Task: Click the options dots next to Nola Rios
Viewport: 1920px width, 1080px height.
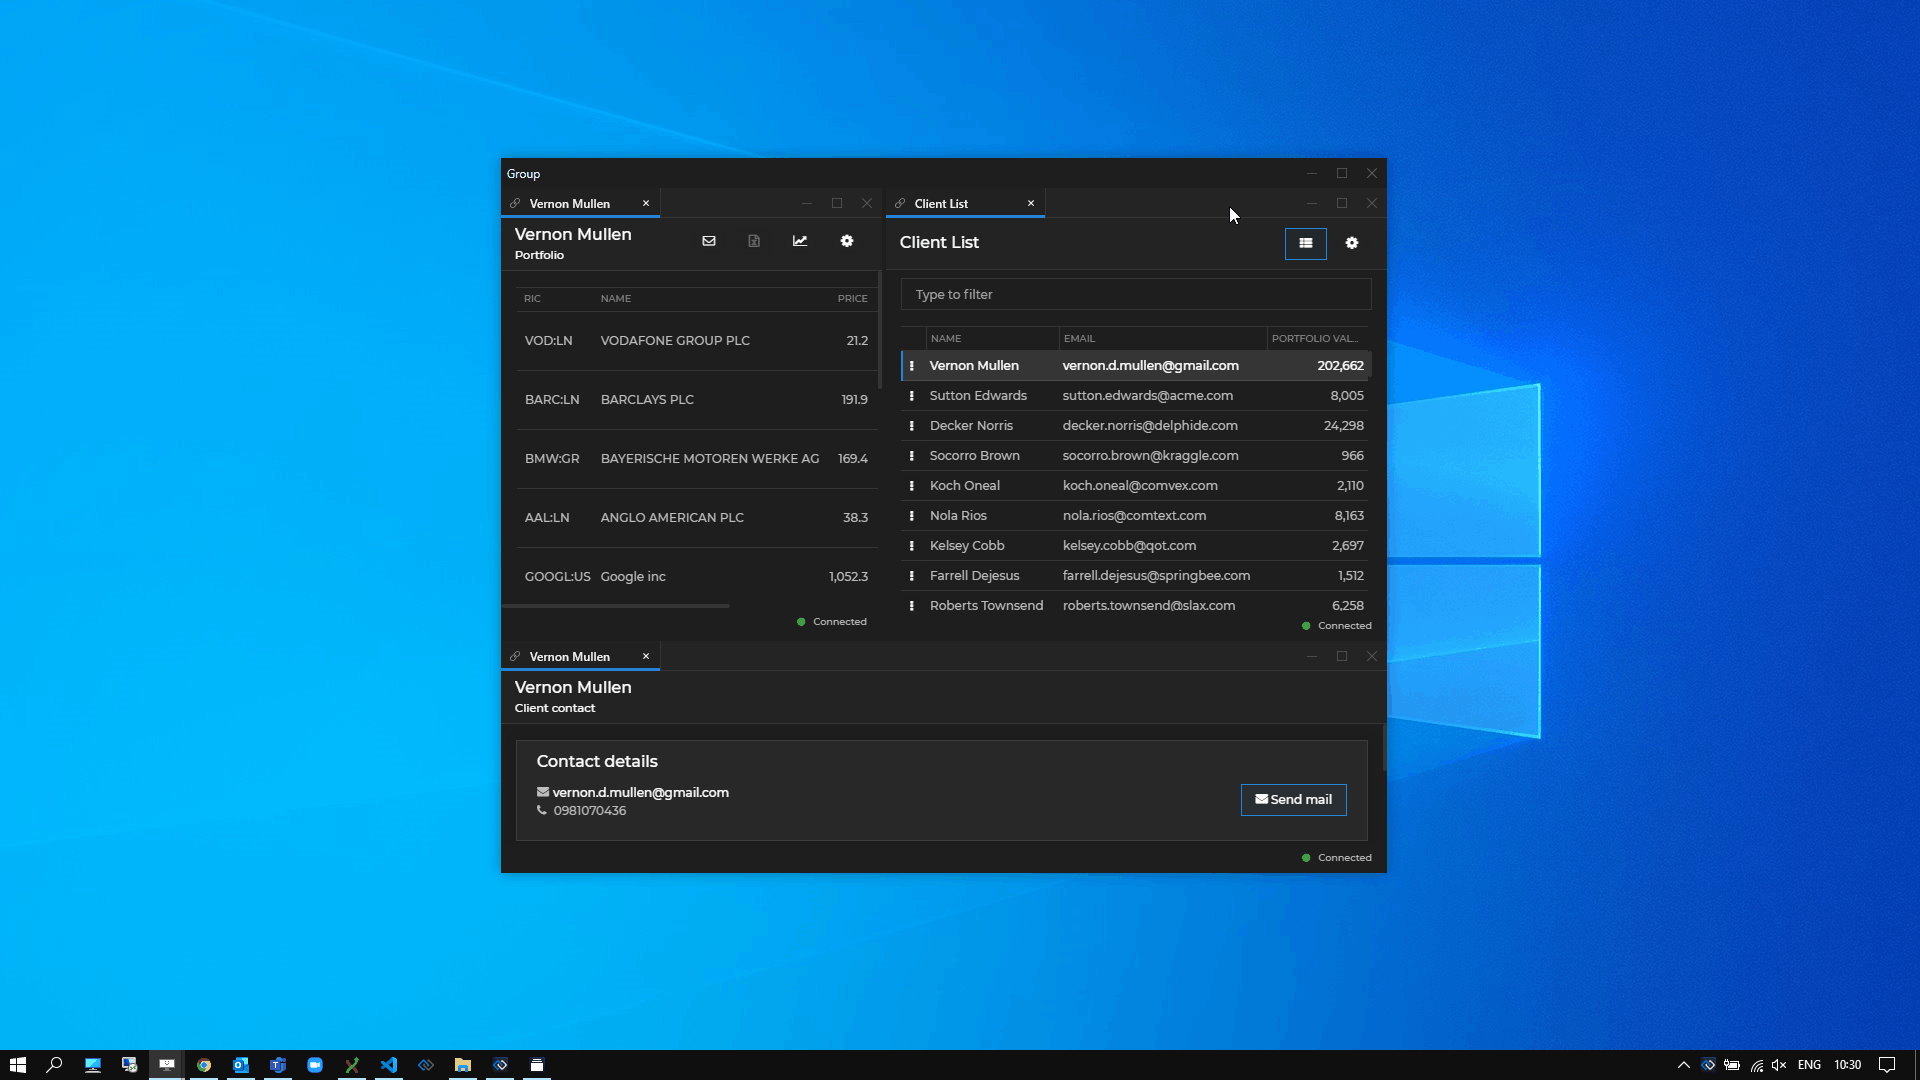Action: 911,516
